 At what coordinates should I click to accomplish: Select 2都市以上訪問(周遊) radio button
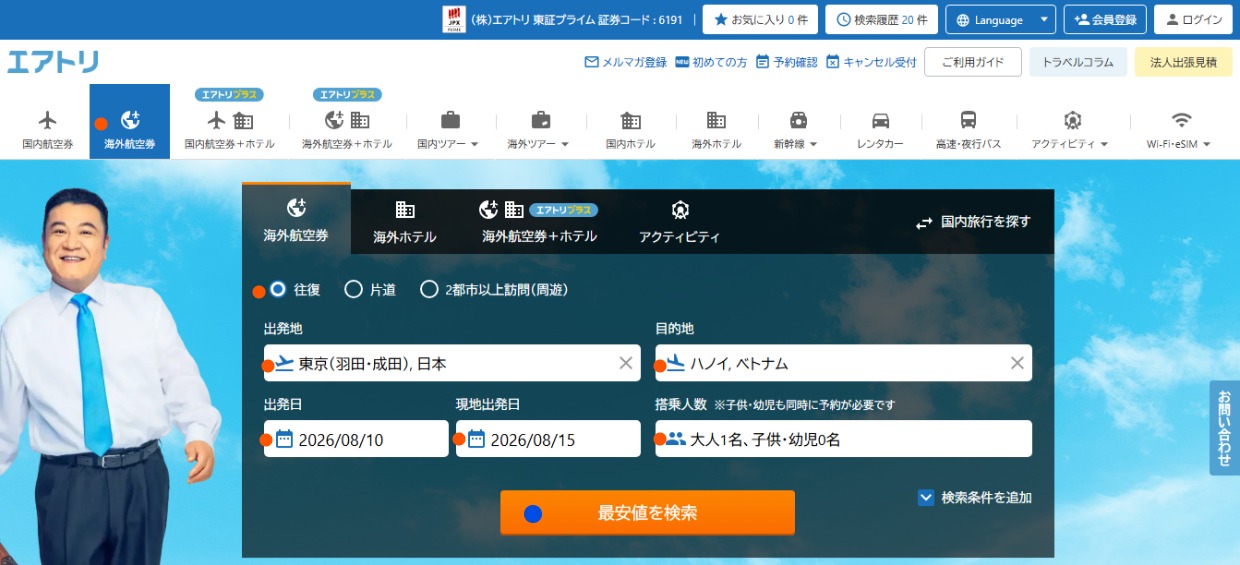pyautogui.click(x=429, y=289)
